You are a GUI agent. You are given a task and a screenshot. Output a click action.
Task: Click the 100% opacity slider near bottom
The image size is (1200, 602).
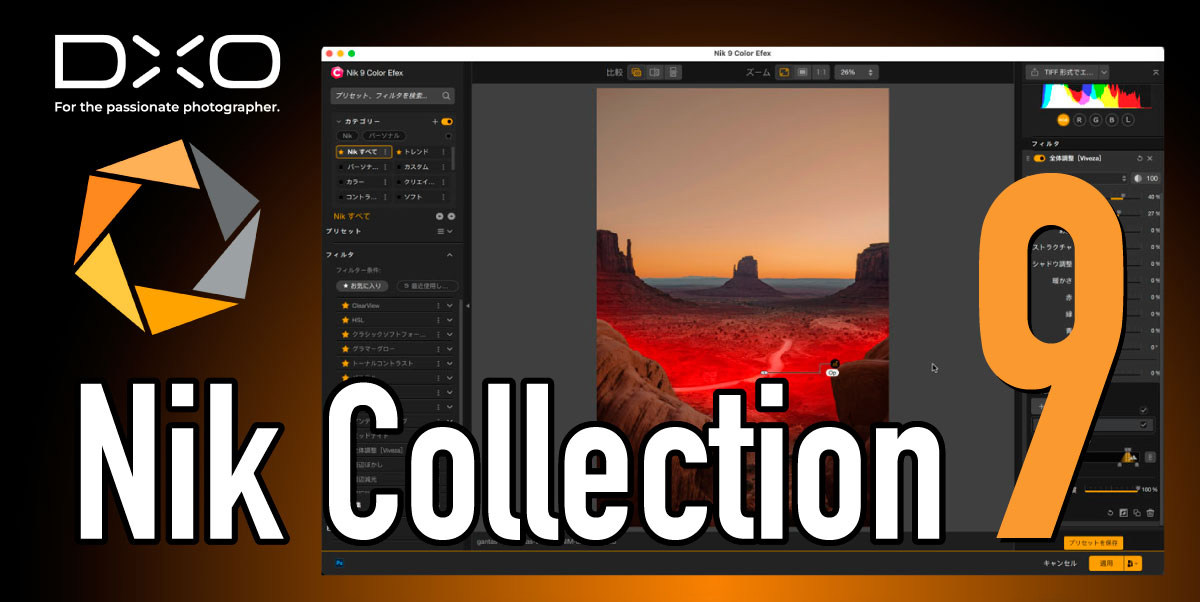coord(1112,489)
